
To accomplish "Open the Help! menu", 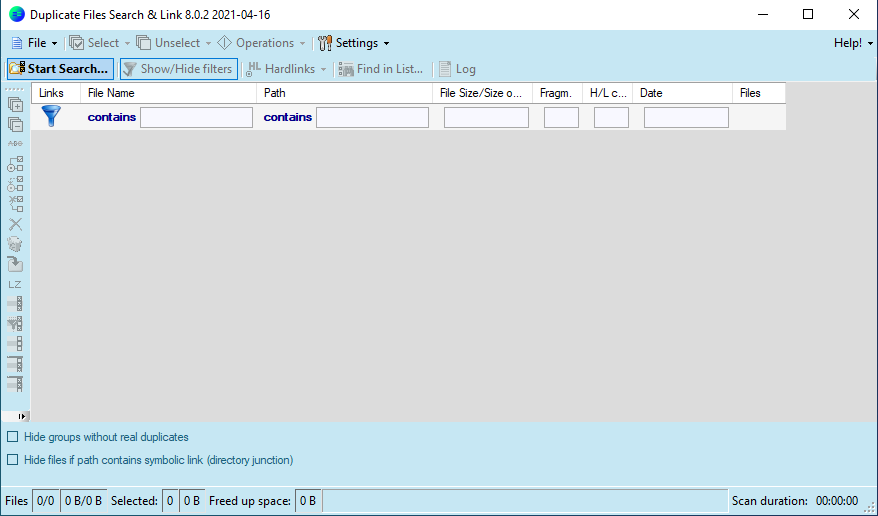I will [852, 43].
